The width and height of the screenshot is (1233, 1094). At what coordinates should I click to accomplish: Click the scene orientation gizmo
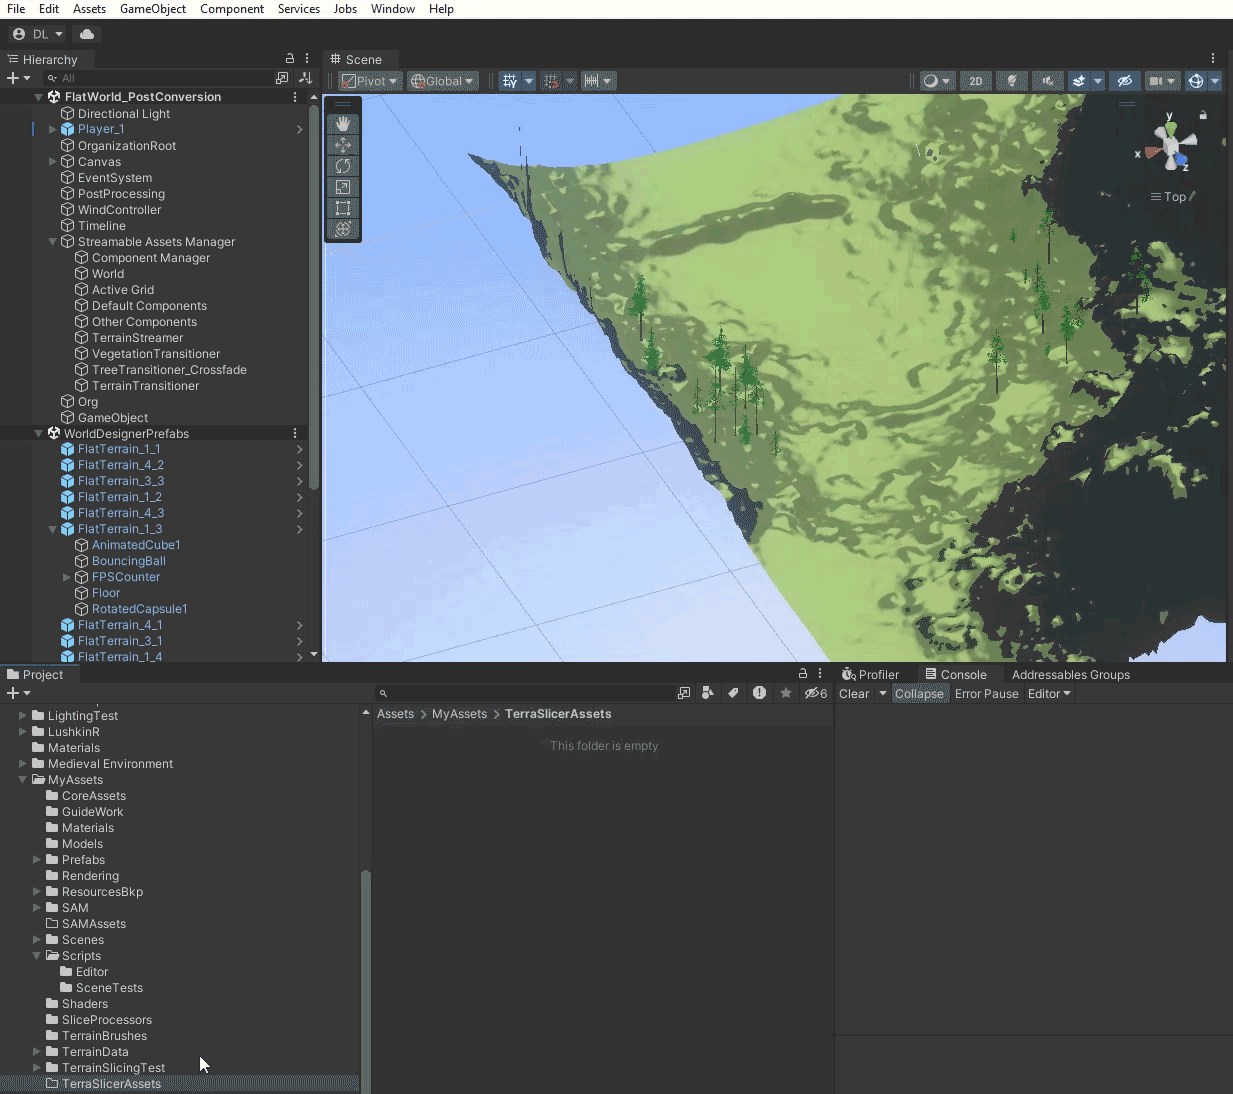tap(1170, 148)
